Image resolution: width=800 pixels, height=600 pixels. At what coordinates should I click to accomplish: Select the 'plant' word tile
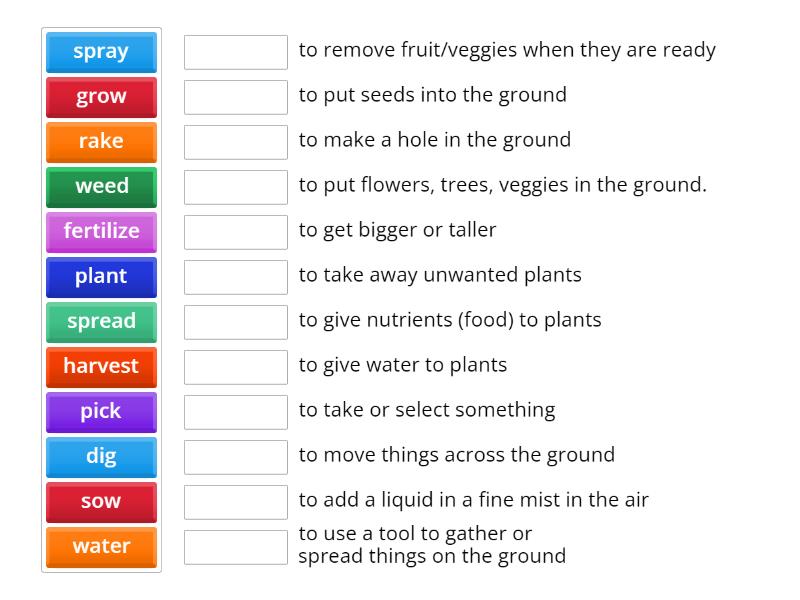pyautogui.click(x=100, y=277)
